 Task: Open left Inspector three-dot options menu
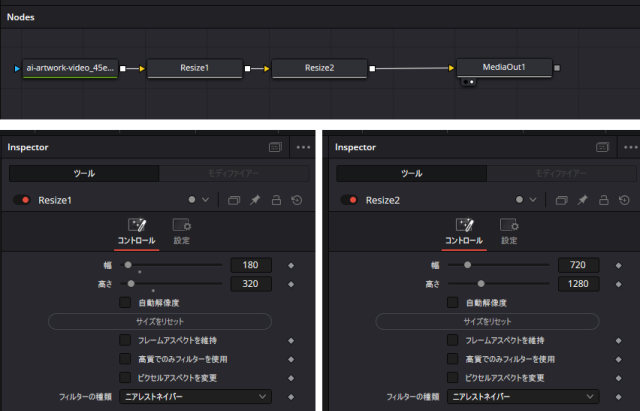[x=303, y=147]
